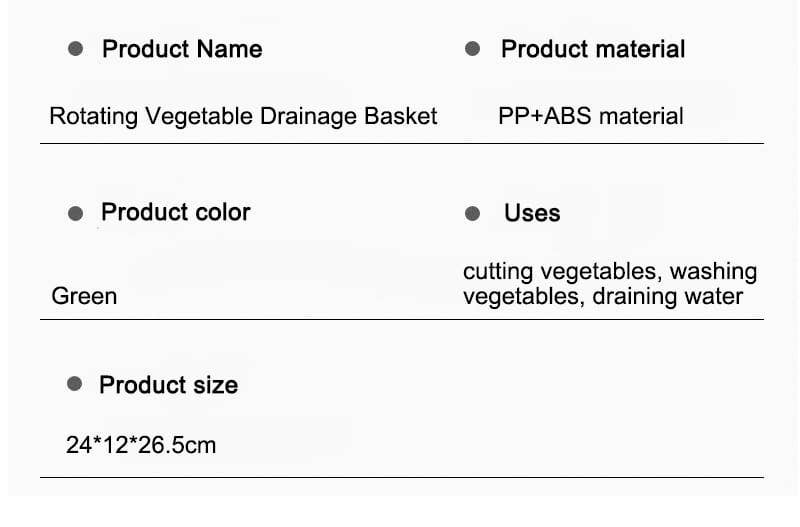Click the bullet beside Product color
Viewport: 800px width, 527px height.
75,213
